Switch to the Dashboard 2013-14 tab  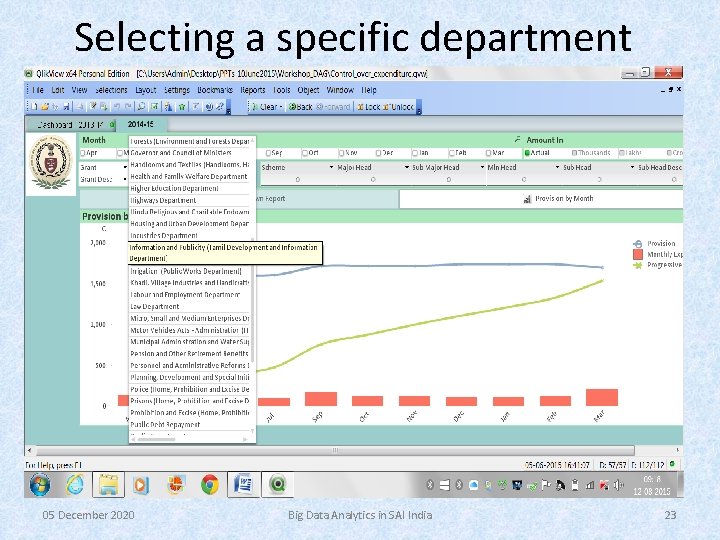pyautogui.click(x=70, y=125)
